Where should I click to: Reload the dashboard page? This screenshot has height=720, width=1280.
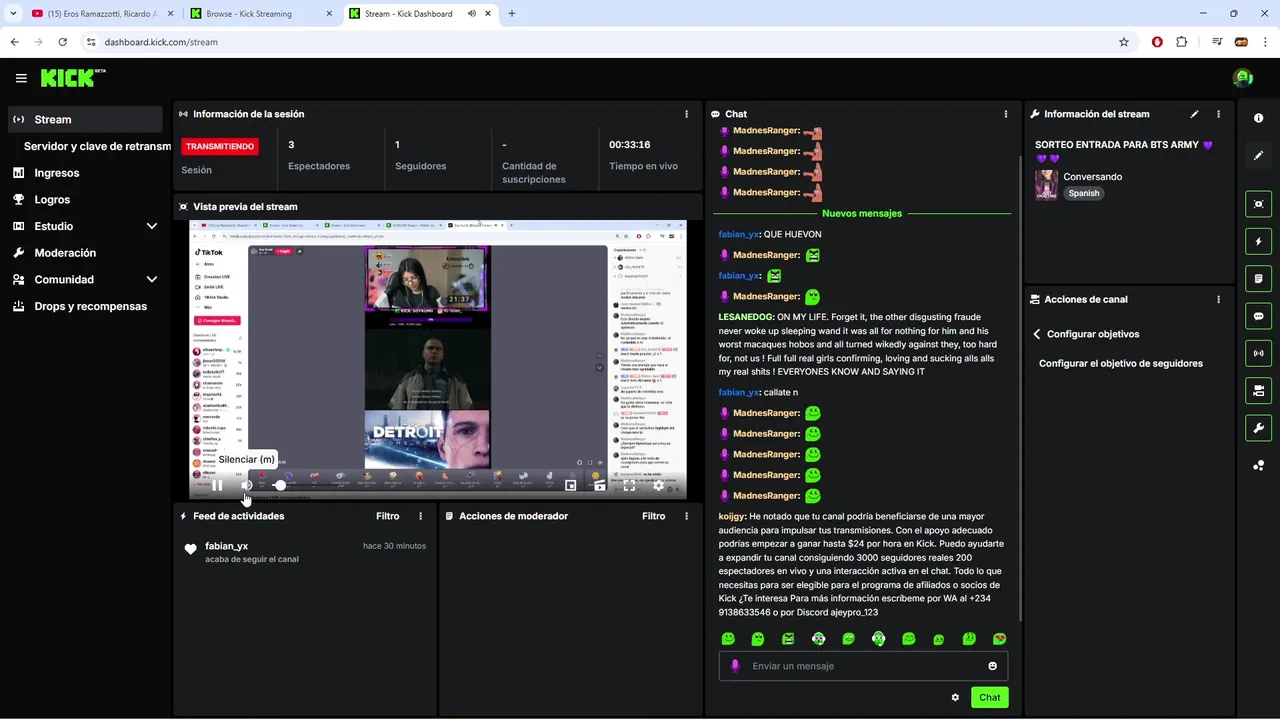pos(62,42)
